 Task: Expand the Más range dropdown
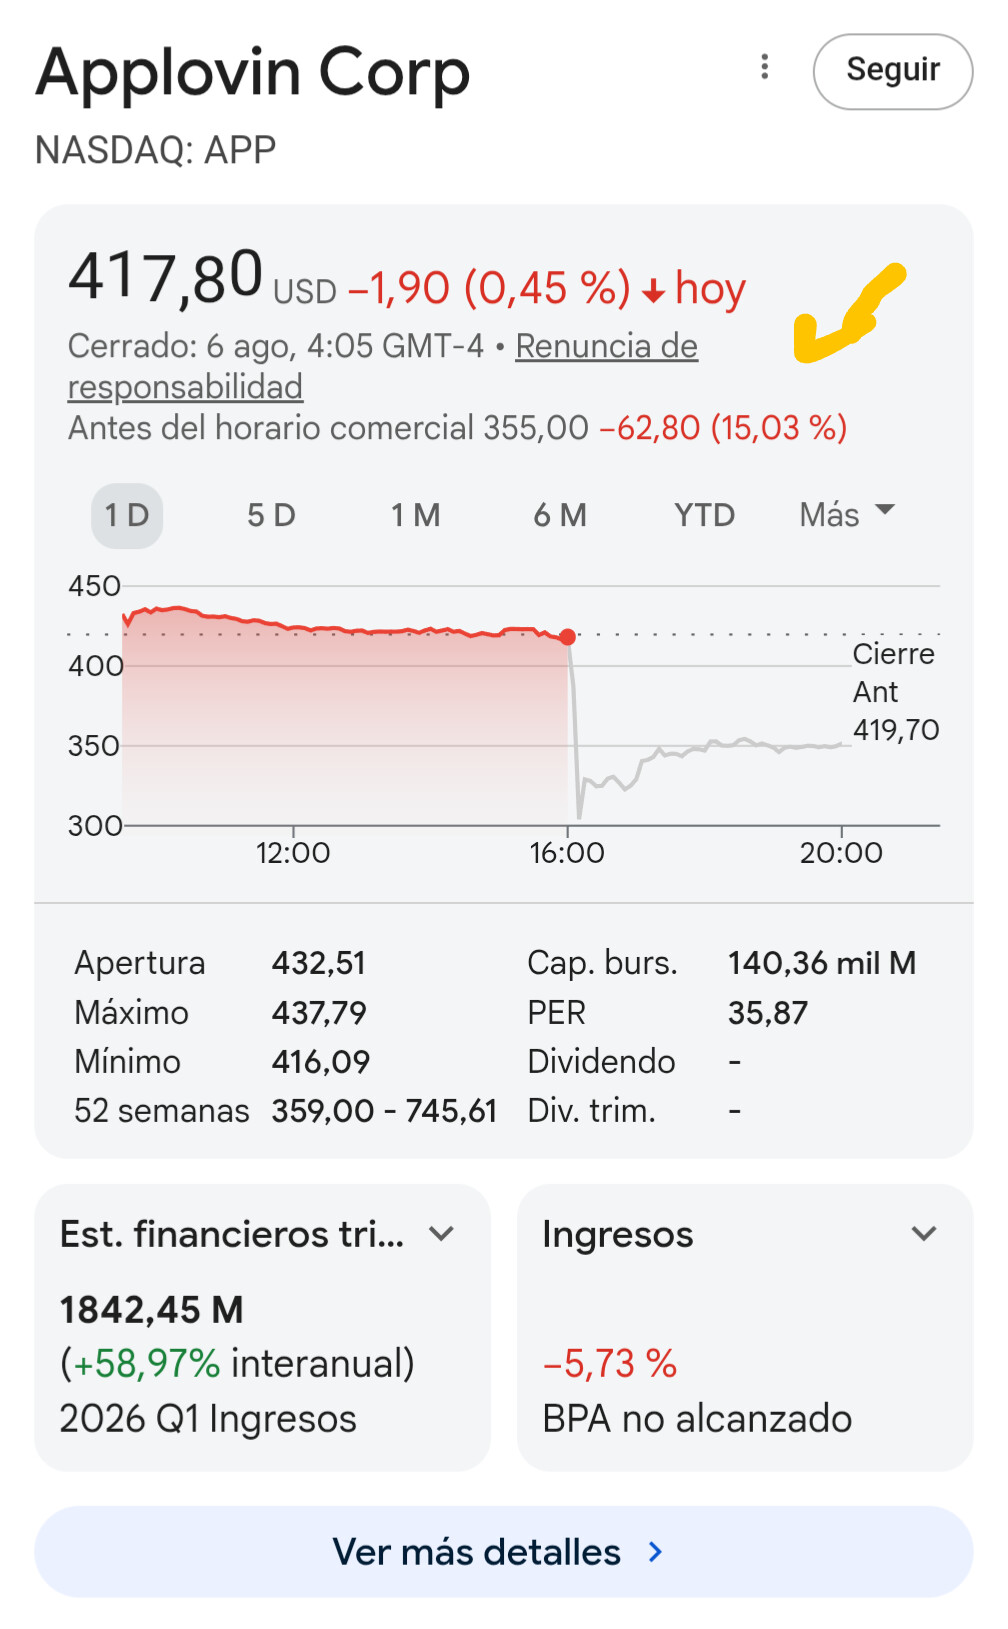click(x=847, y=514)
